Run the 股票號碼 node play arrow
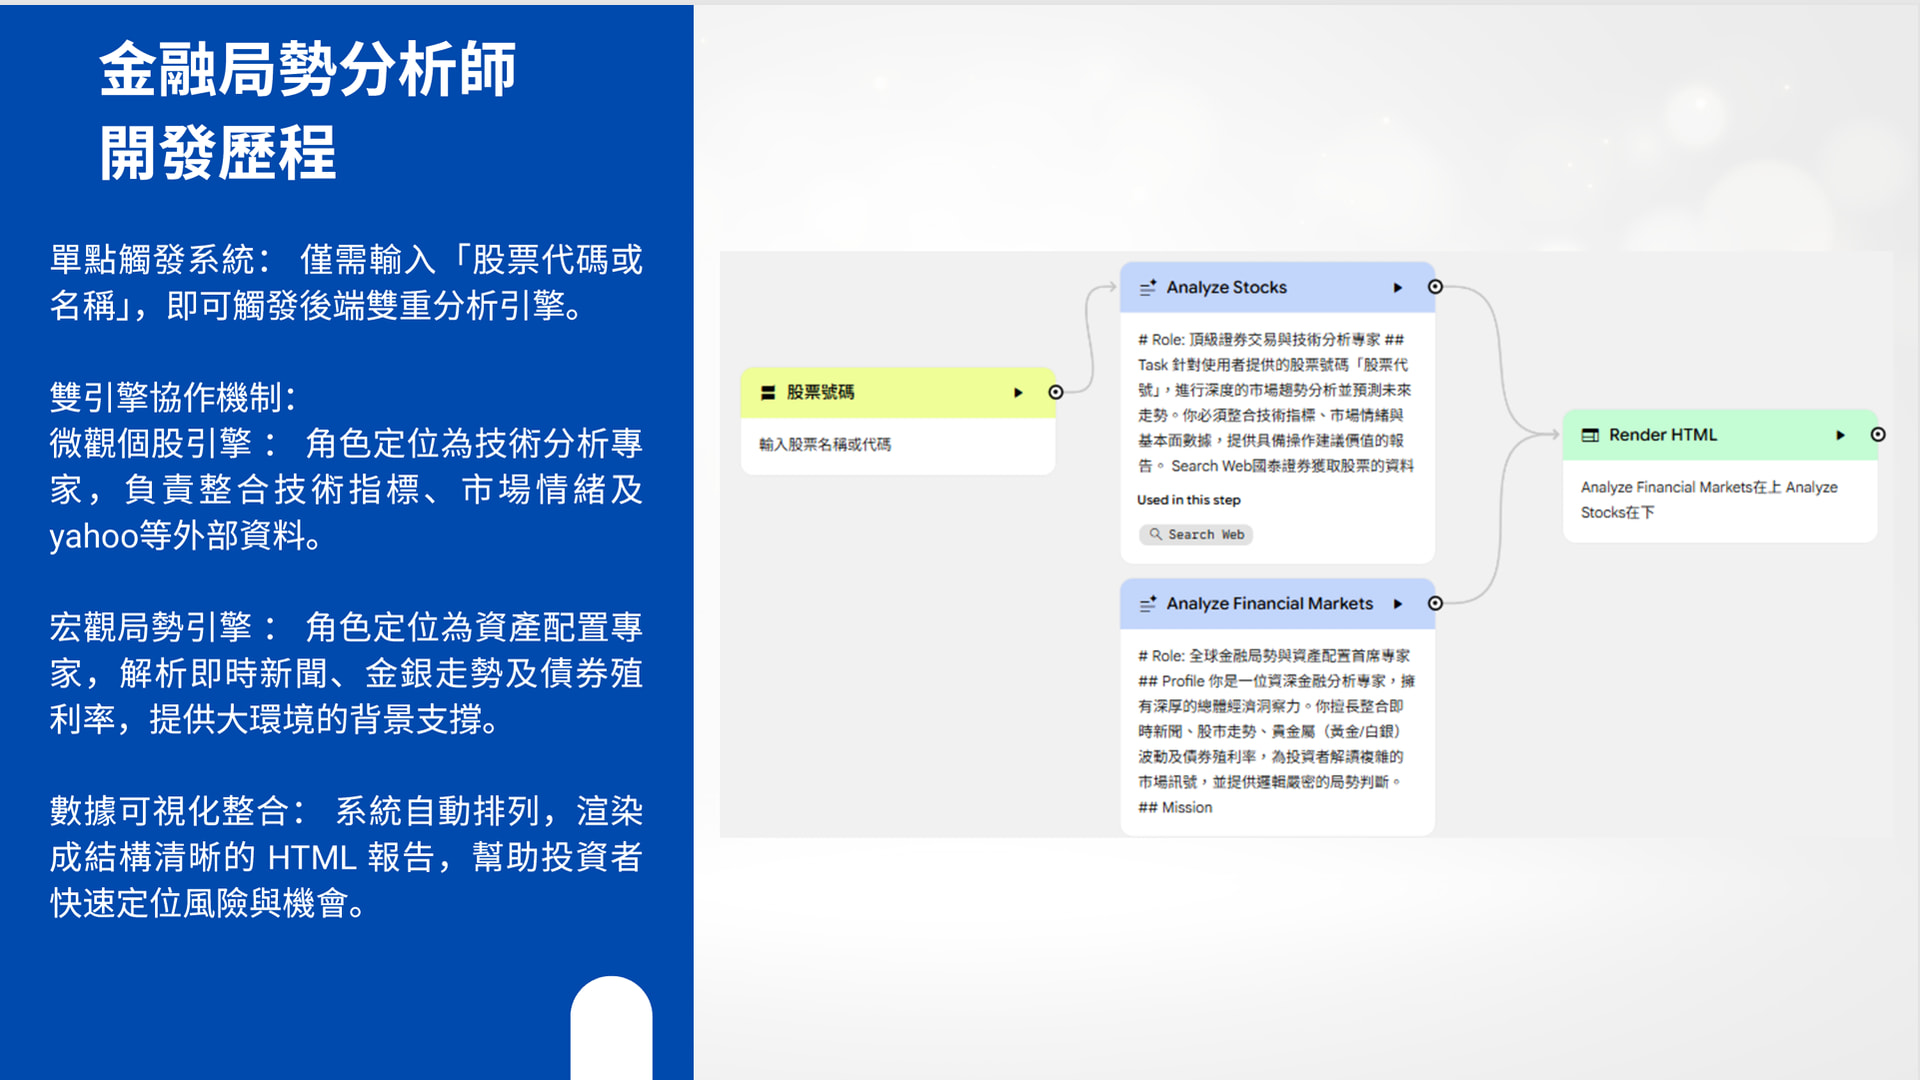The width and height of the screenshot is (1920, 1080). pyautogui.click(x=1018, y=393)
